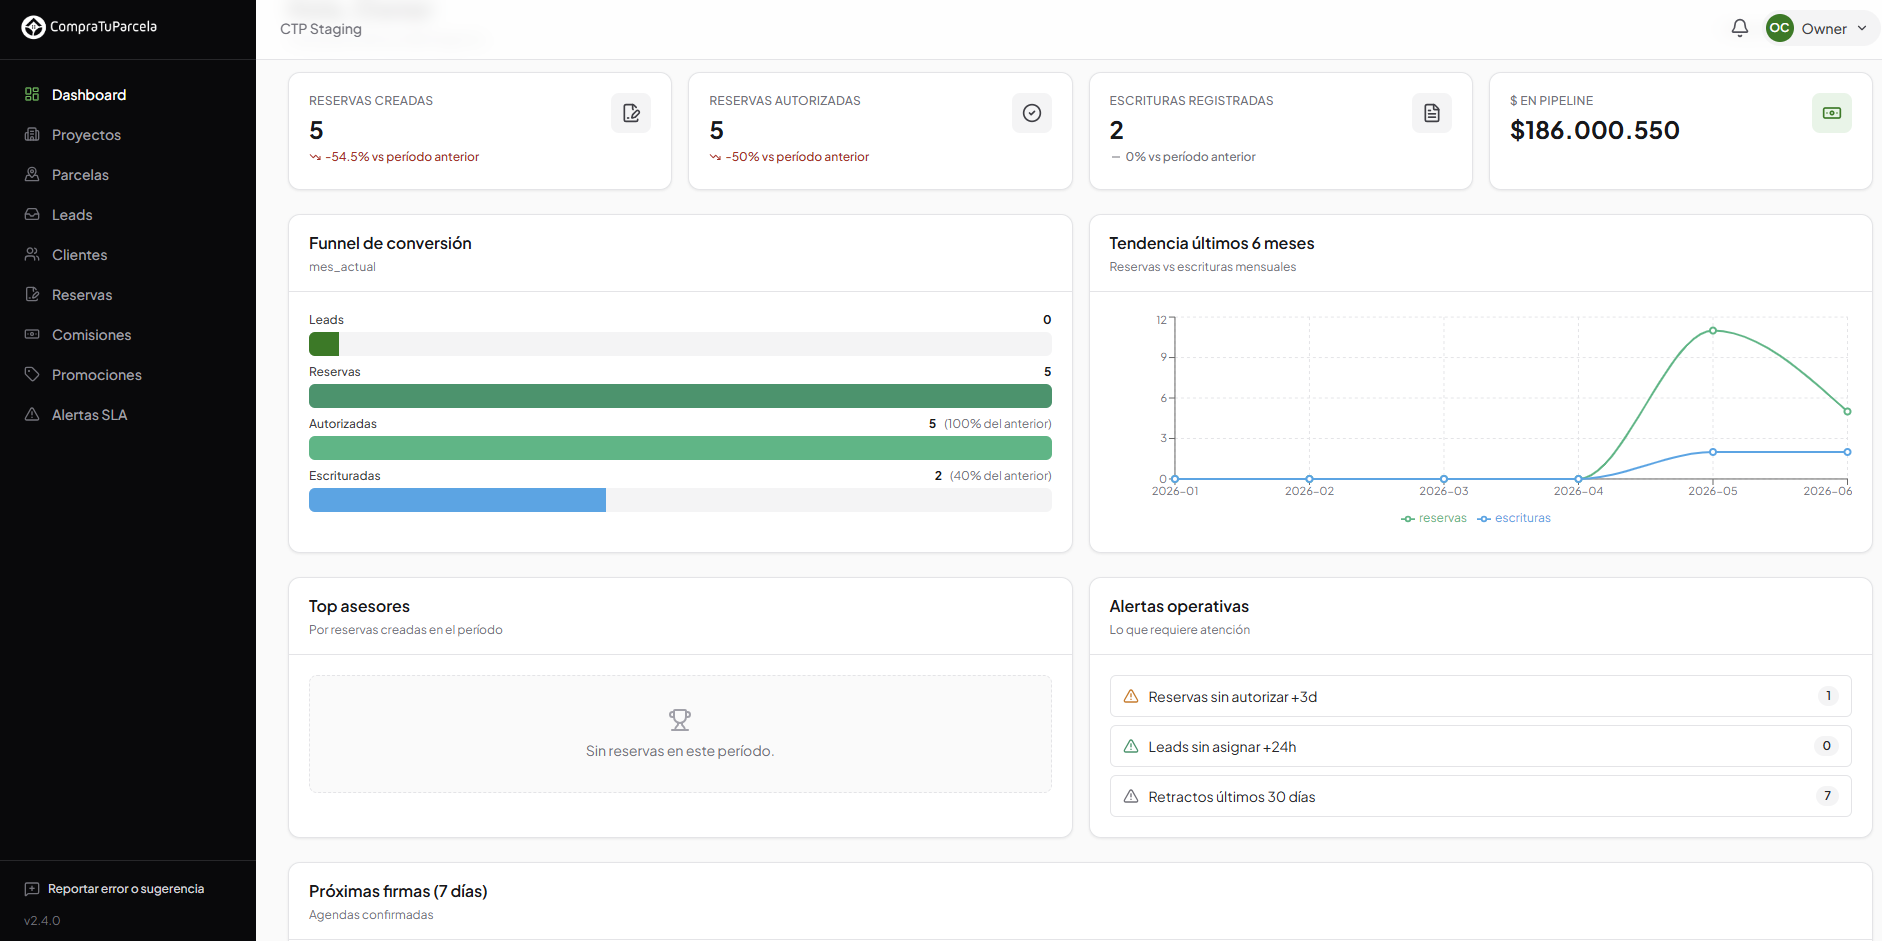Click the Leads funnel bar

coord(680,344)
